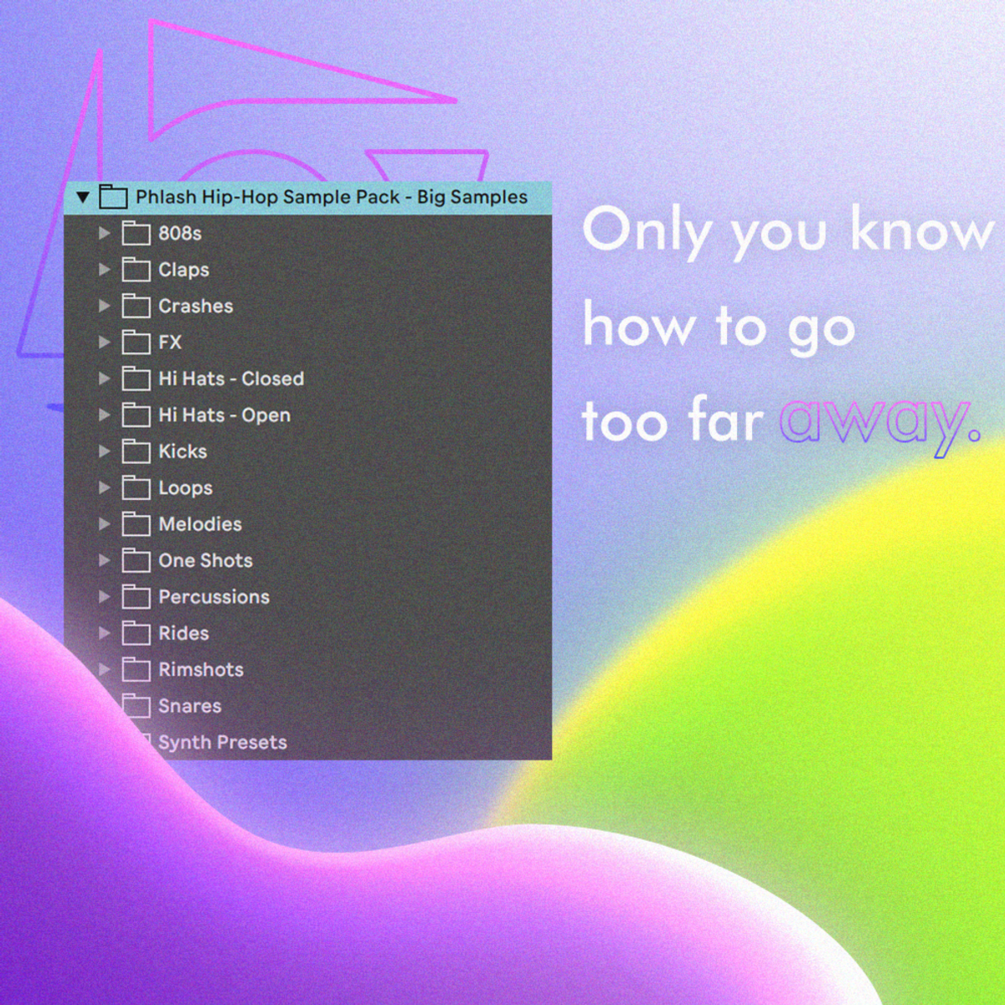1005x1005 pixels.
Task: Select the 'Phlash Hip-Hop Sample Pack - Big Samples' title
Action: (331, 197)
